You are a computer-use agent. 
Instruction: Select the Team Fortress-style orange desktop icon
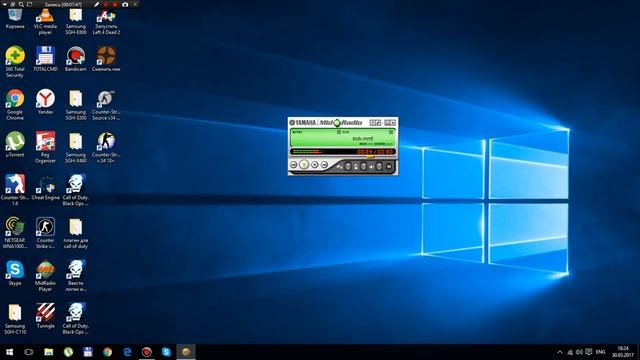tap(106, 59)
